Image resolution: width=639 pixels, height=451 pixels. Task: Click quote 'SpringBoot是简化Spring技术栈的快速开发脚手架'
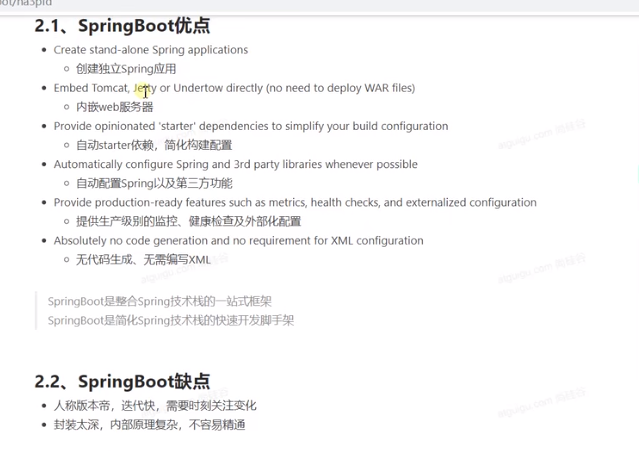170,321
